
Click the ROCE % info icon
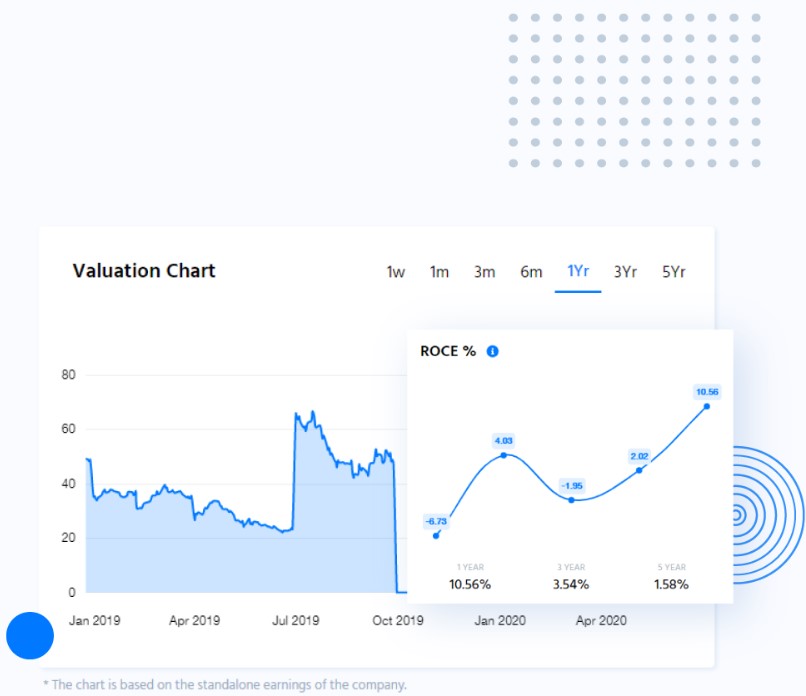pyautogui.click(x=492, y=351)
